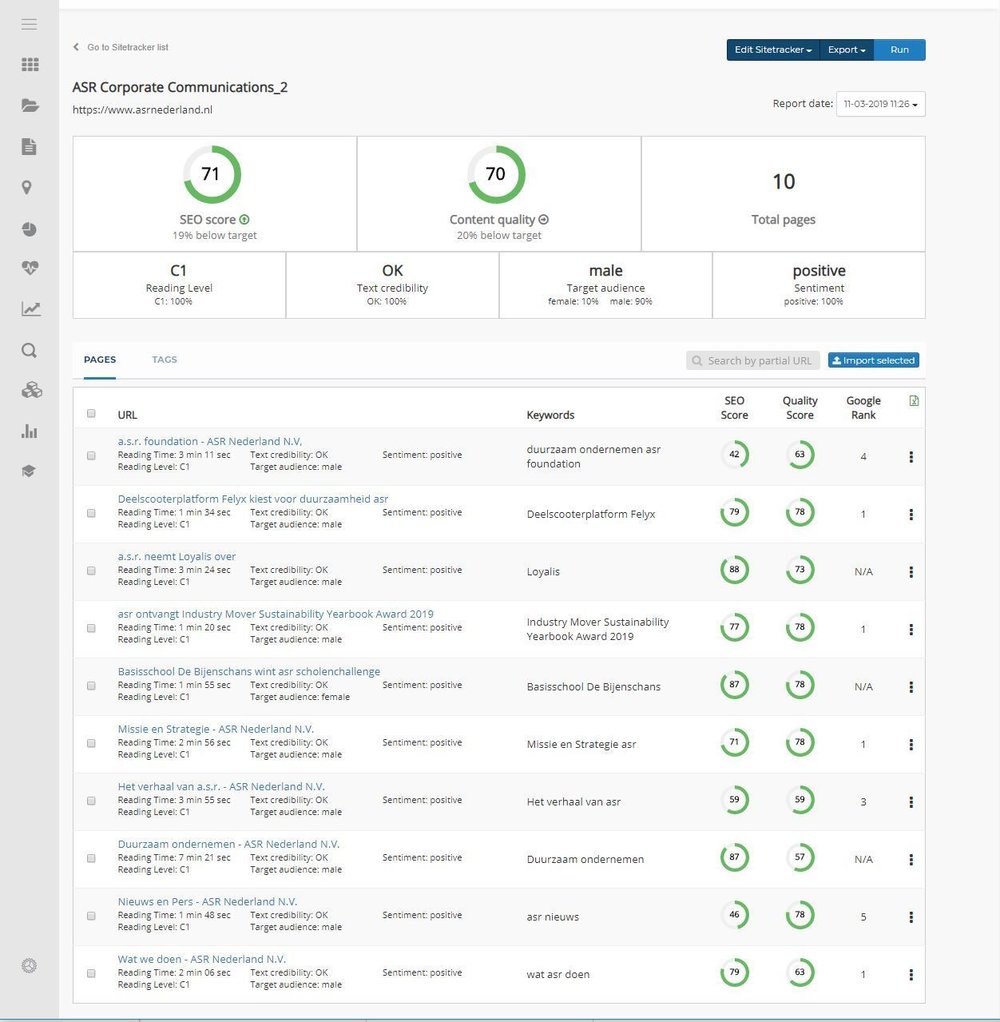
Task: Click the https://www.asrnederland.nl URL text
Action: 142,110
